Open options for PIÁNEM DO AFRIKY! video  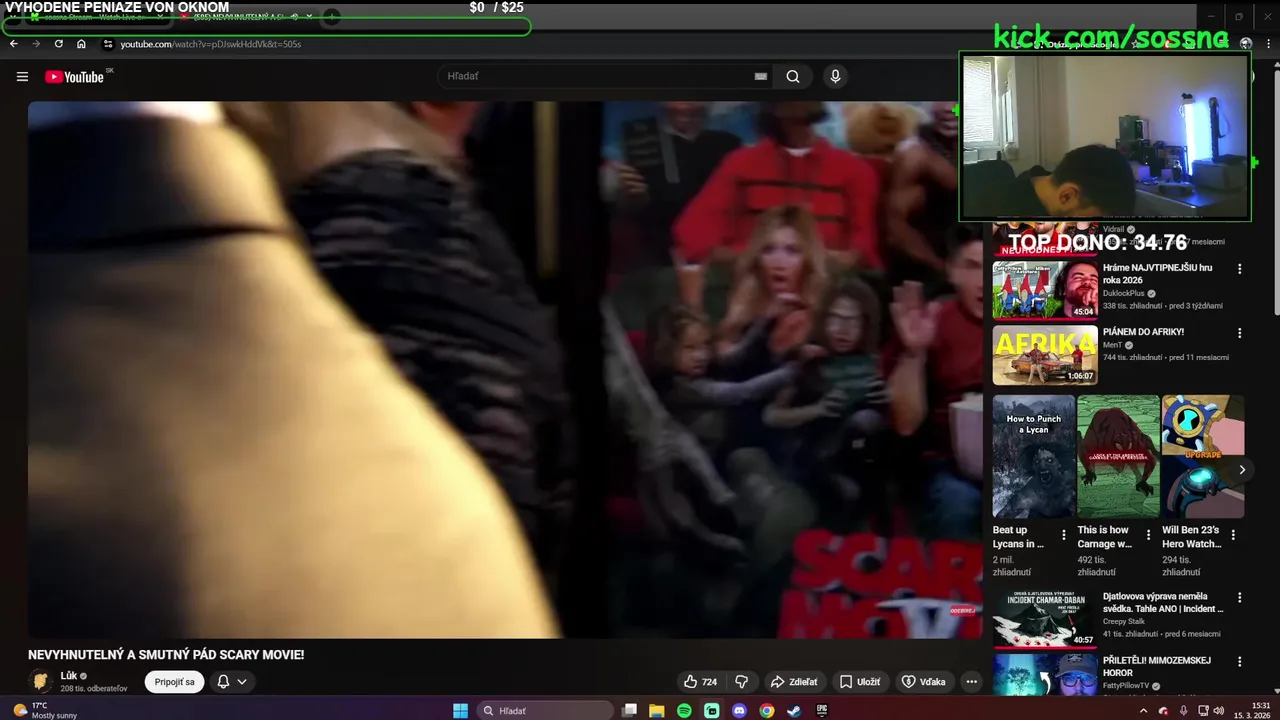(1240, 333)
